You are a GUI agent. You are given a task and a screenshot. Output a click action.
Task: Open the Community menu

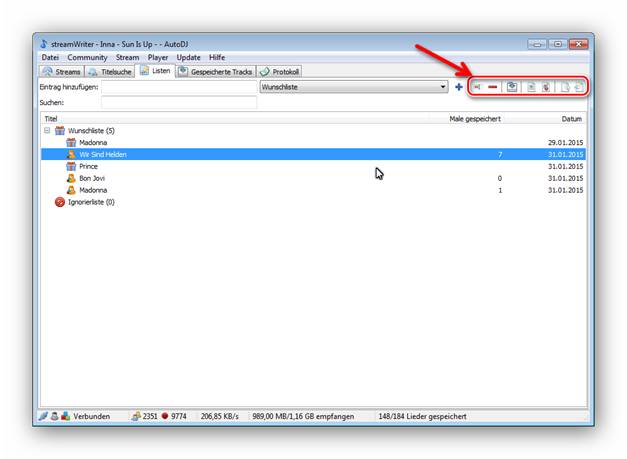[x=87, y=58]
